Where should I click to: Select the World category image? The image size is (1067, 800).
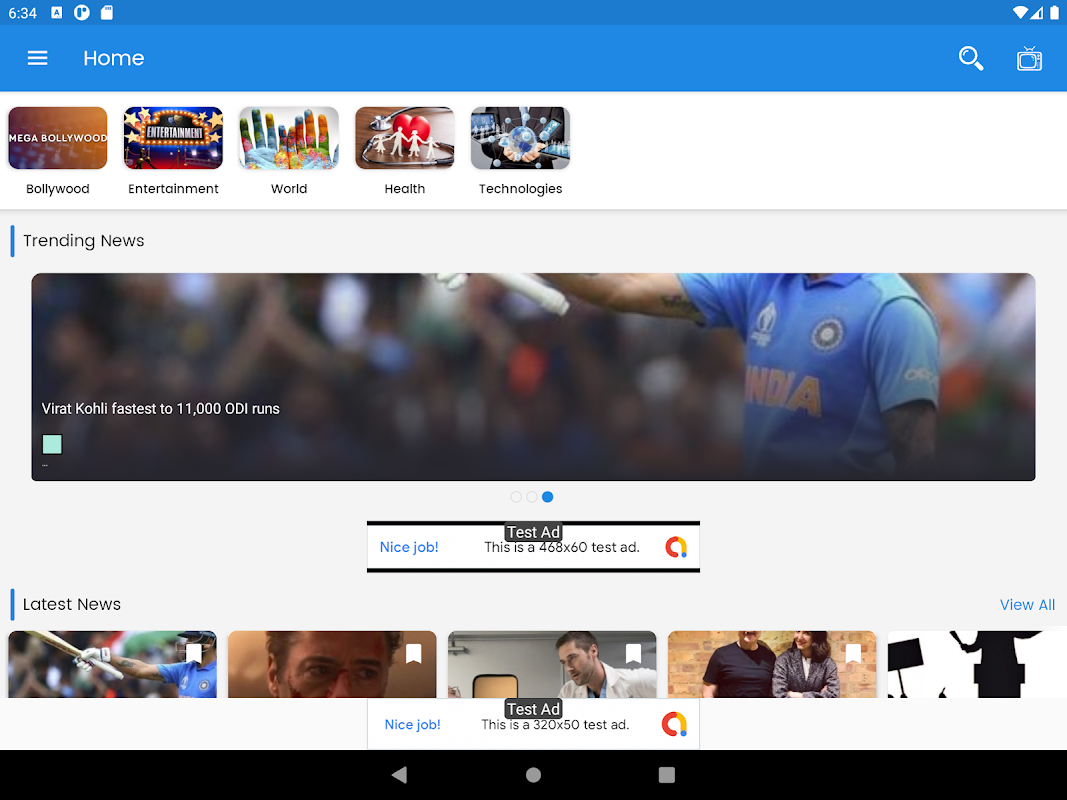pos(289,138)
